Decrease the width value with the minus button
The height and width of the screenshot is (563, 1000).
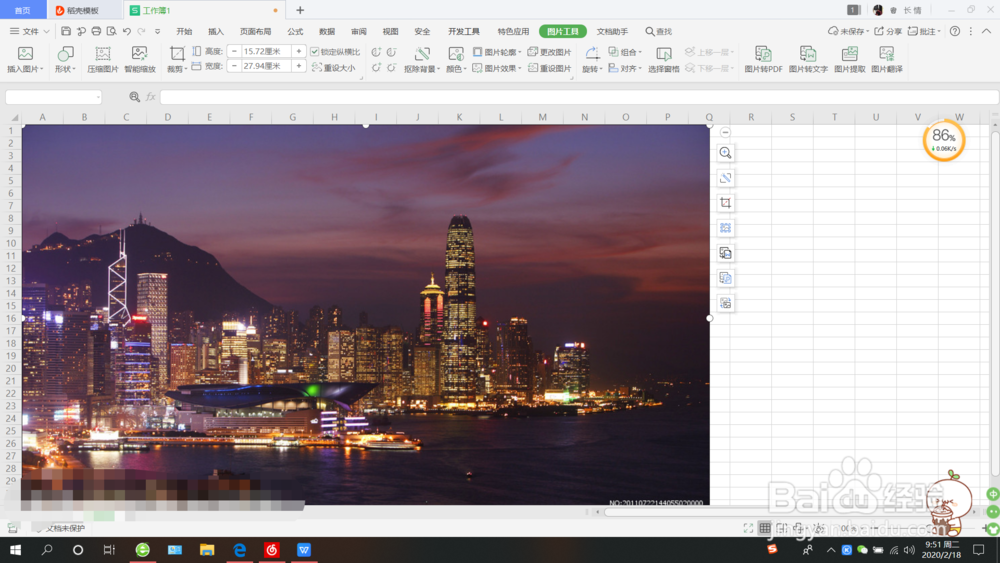coord(234,66)
